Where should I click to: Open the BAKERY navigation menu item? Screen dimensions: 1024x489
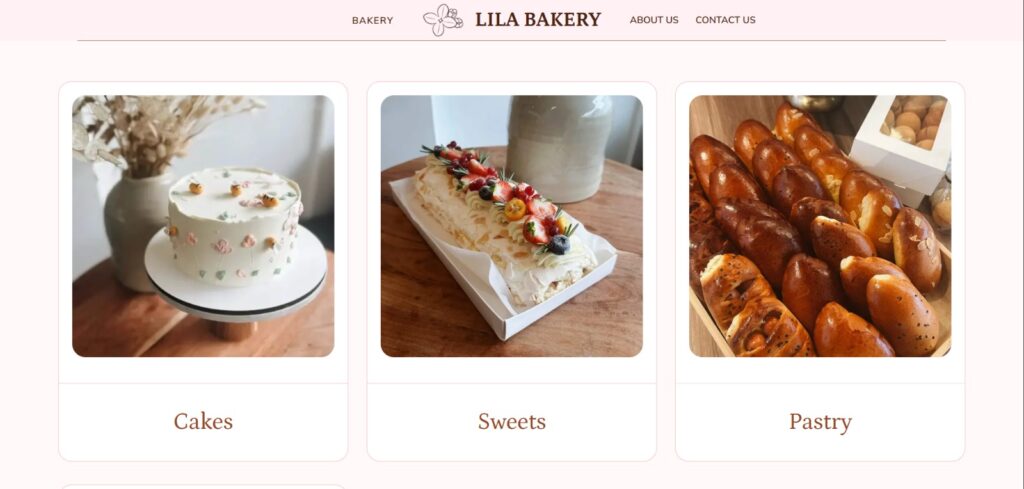click(x=372, y=20)
